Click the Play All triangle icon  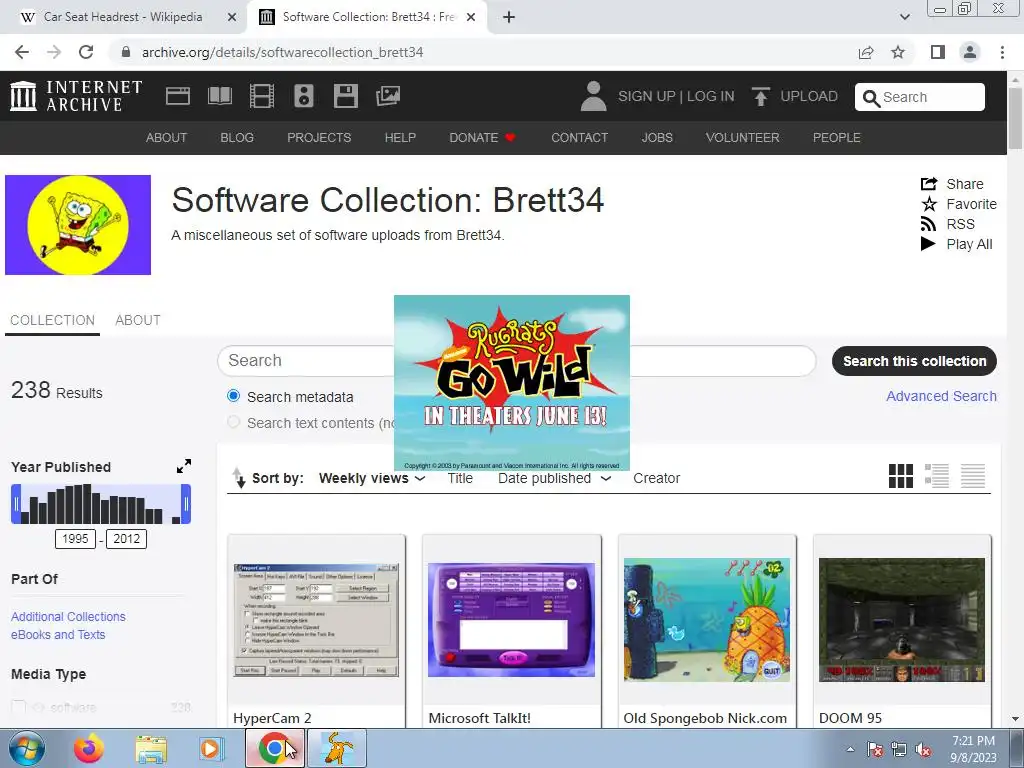pyautogui.click(x=928, y=244)
